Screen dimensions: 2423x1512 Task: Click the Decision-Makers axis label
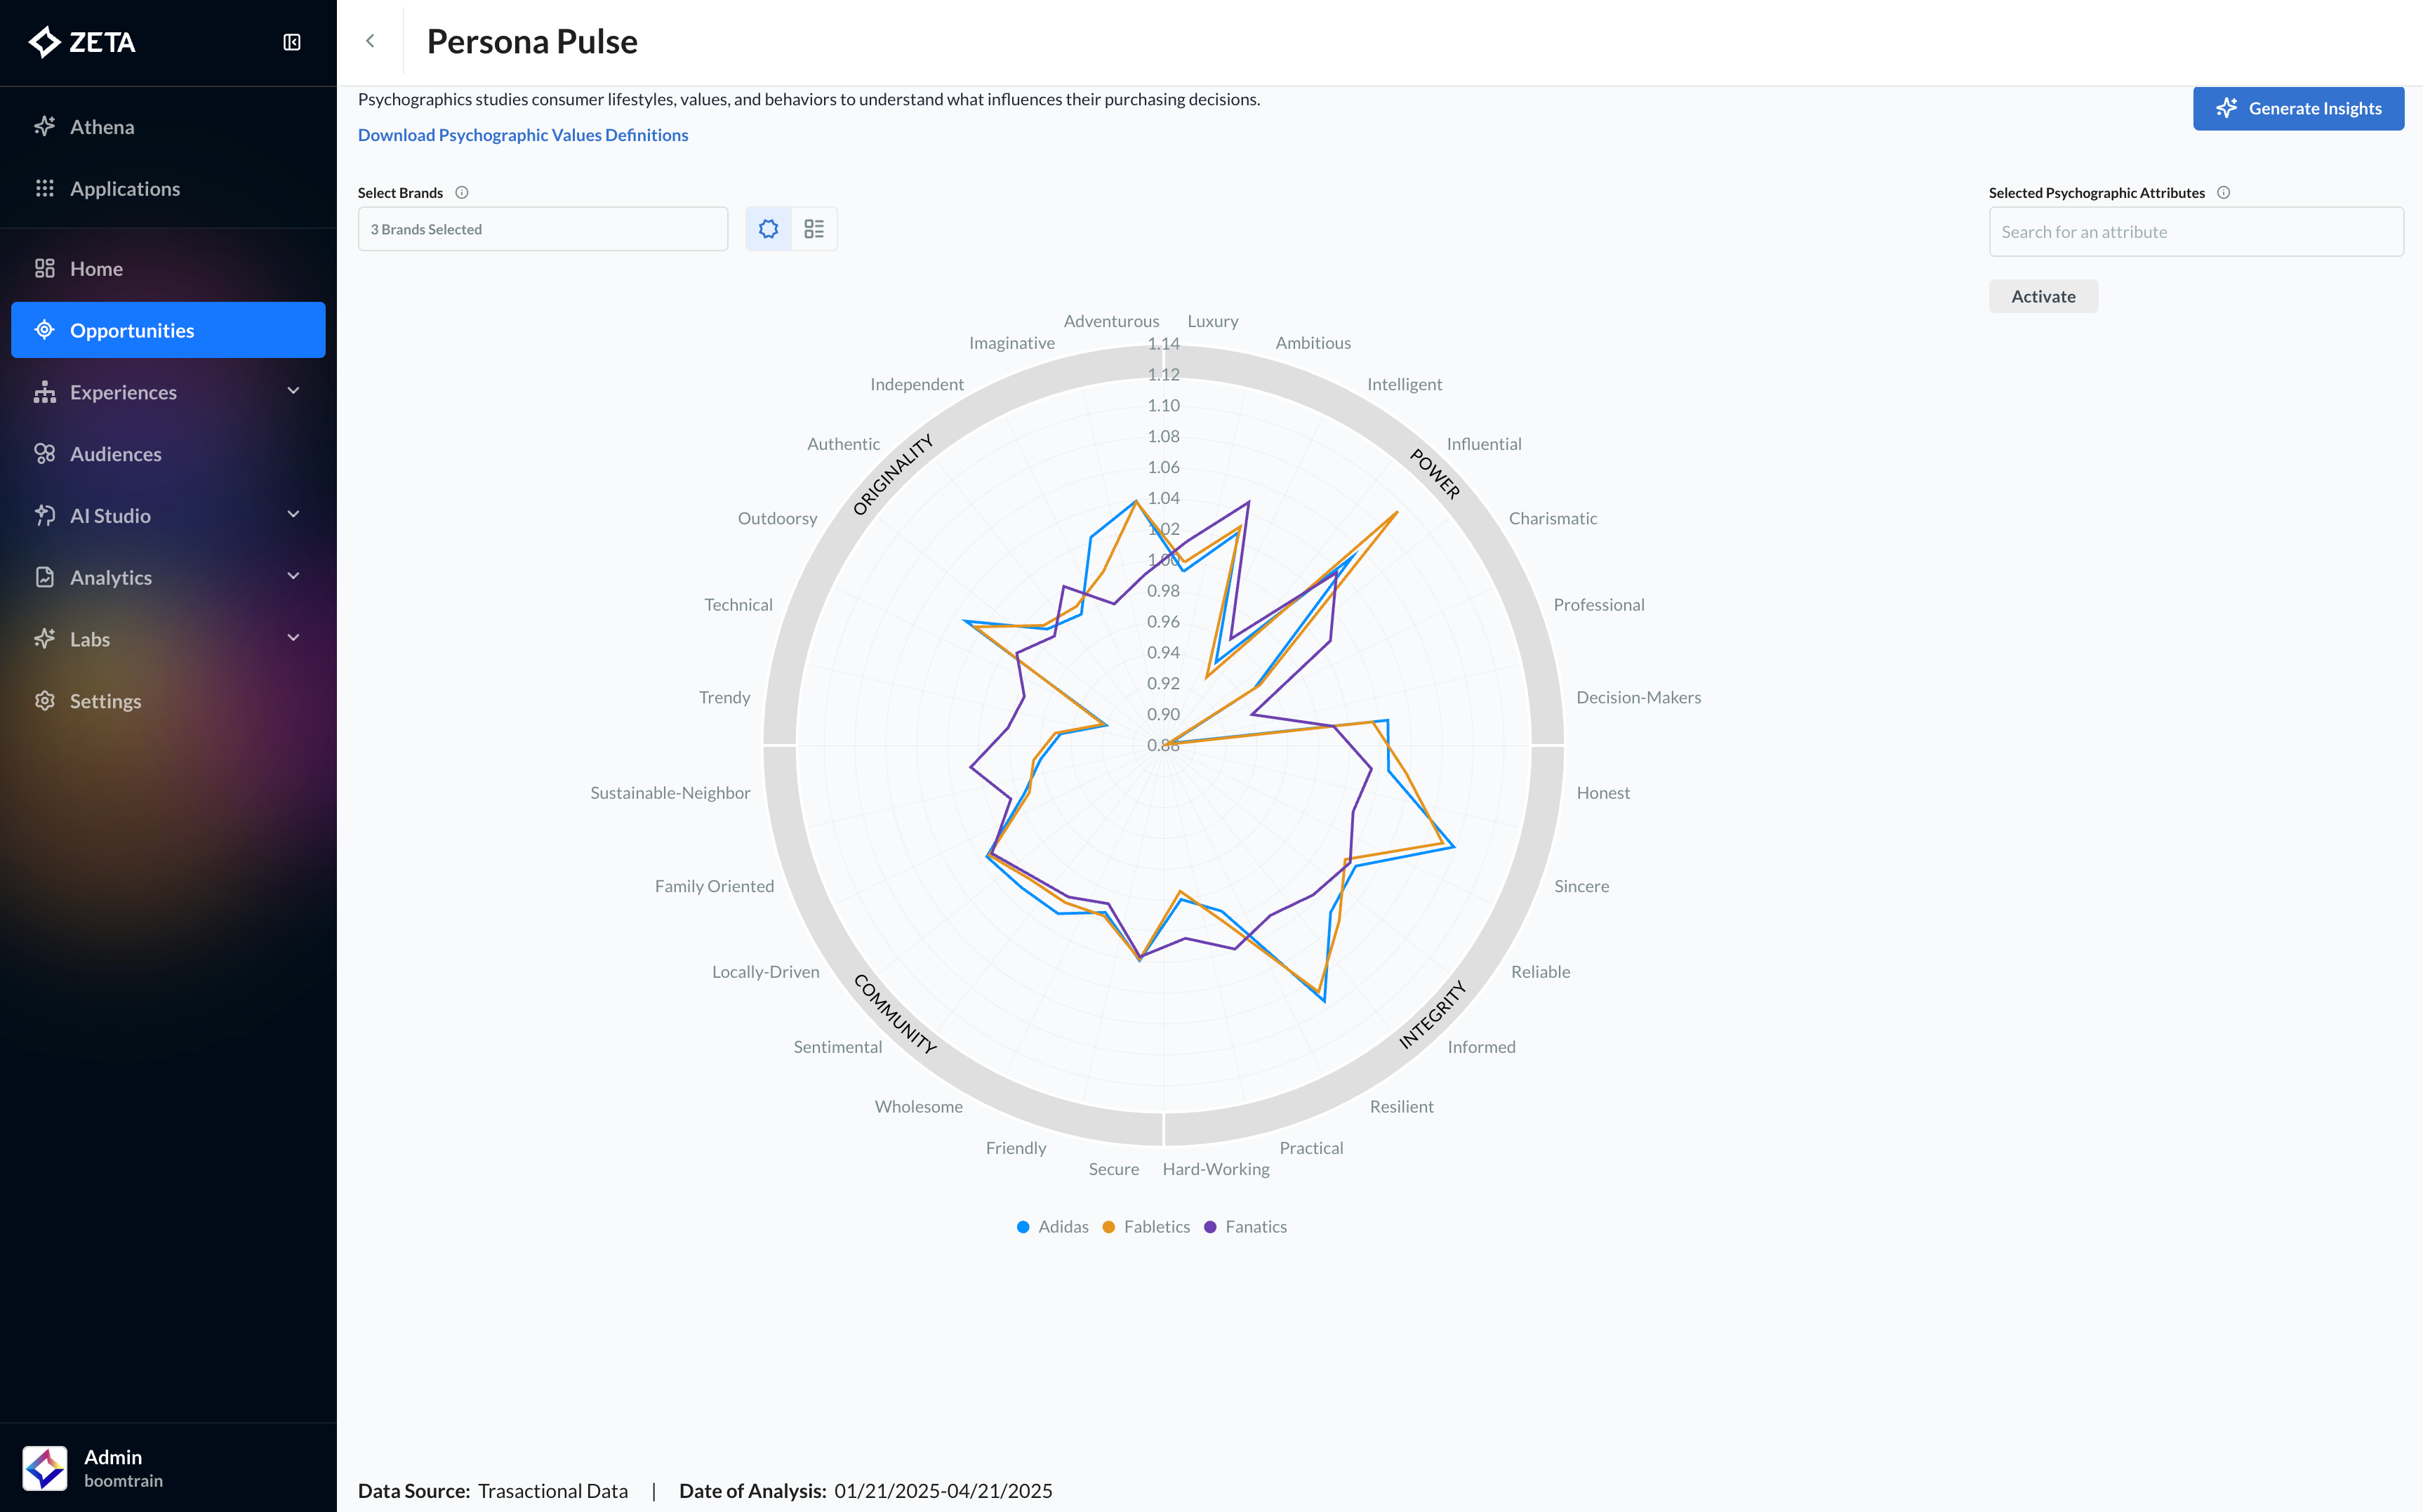(x=1638, y=697)
